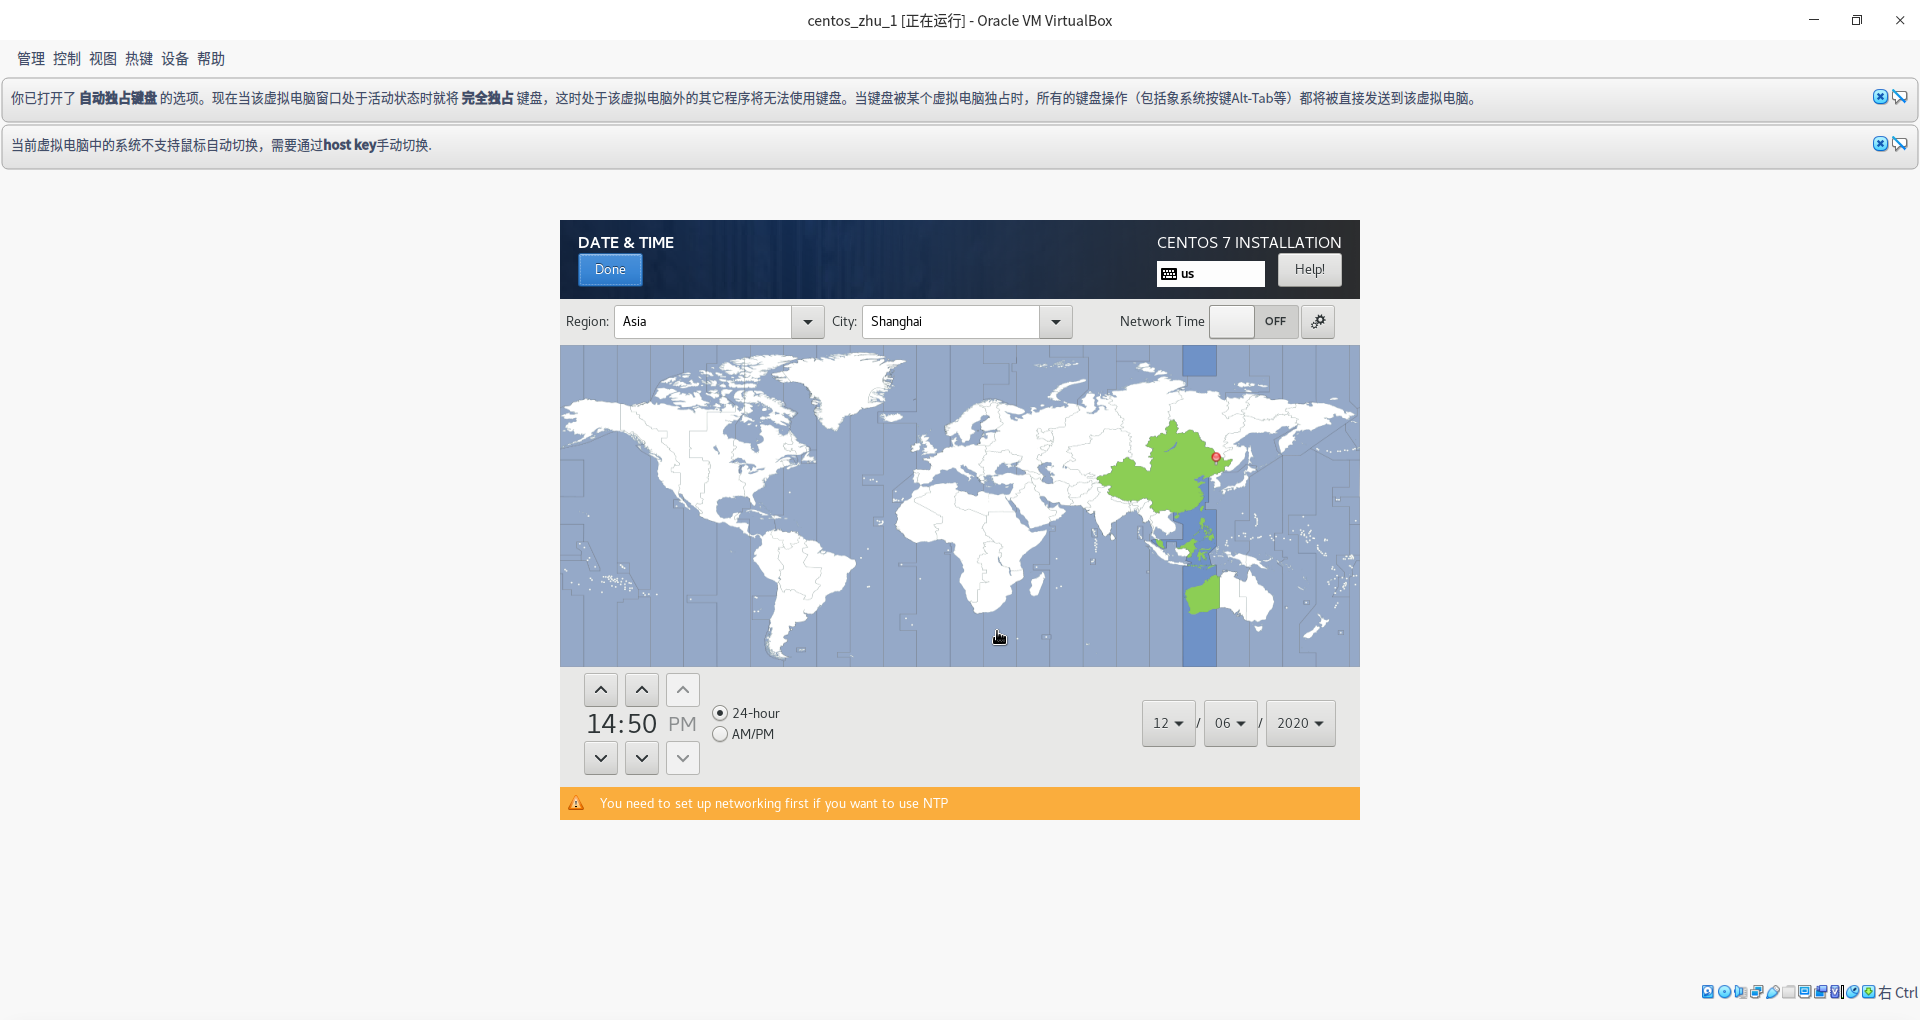Click the shared folders status icon
The image size is (1920, 1020).
coord(1789,992)
